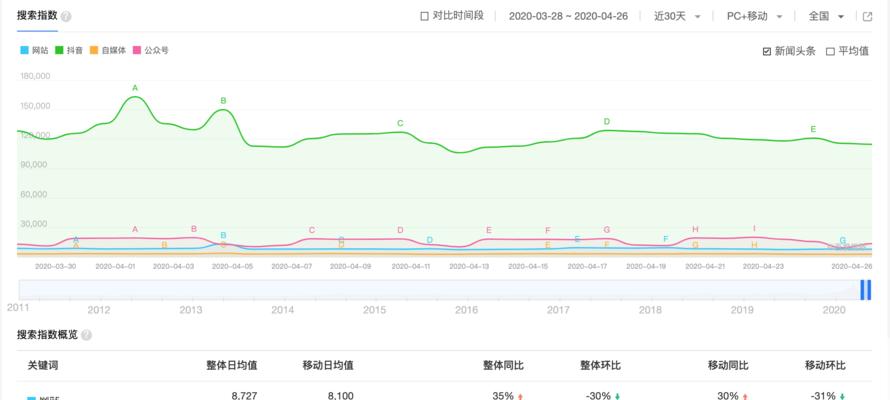Click pink news marker E on 公众号 line
Image resolution: width=890 pixels, height=400 pixels.
point(489,230)
